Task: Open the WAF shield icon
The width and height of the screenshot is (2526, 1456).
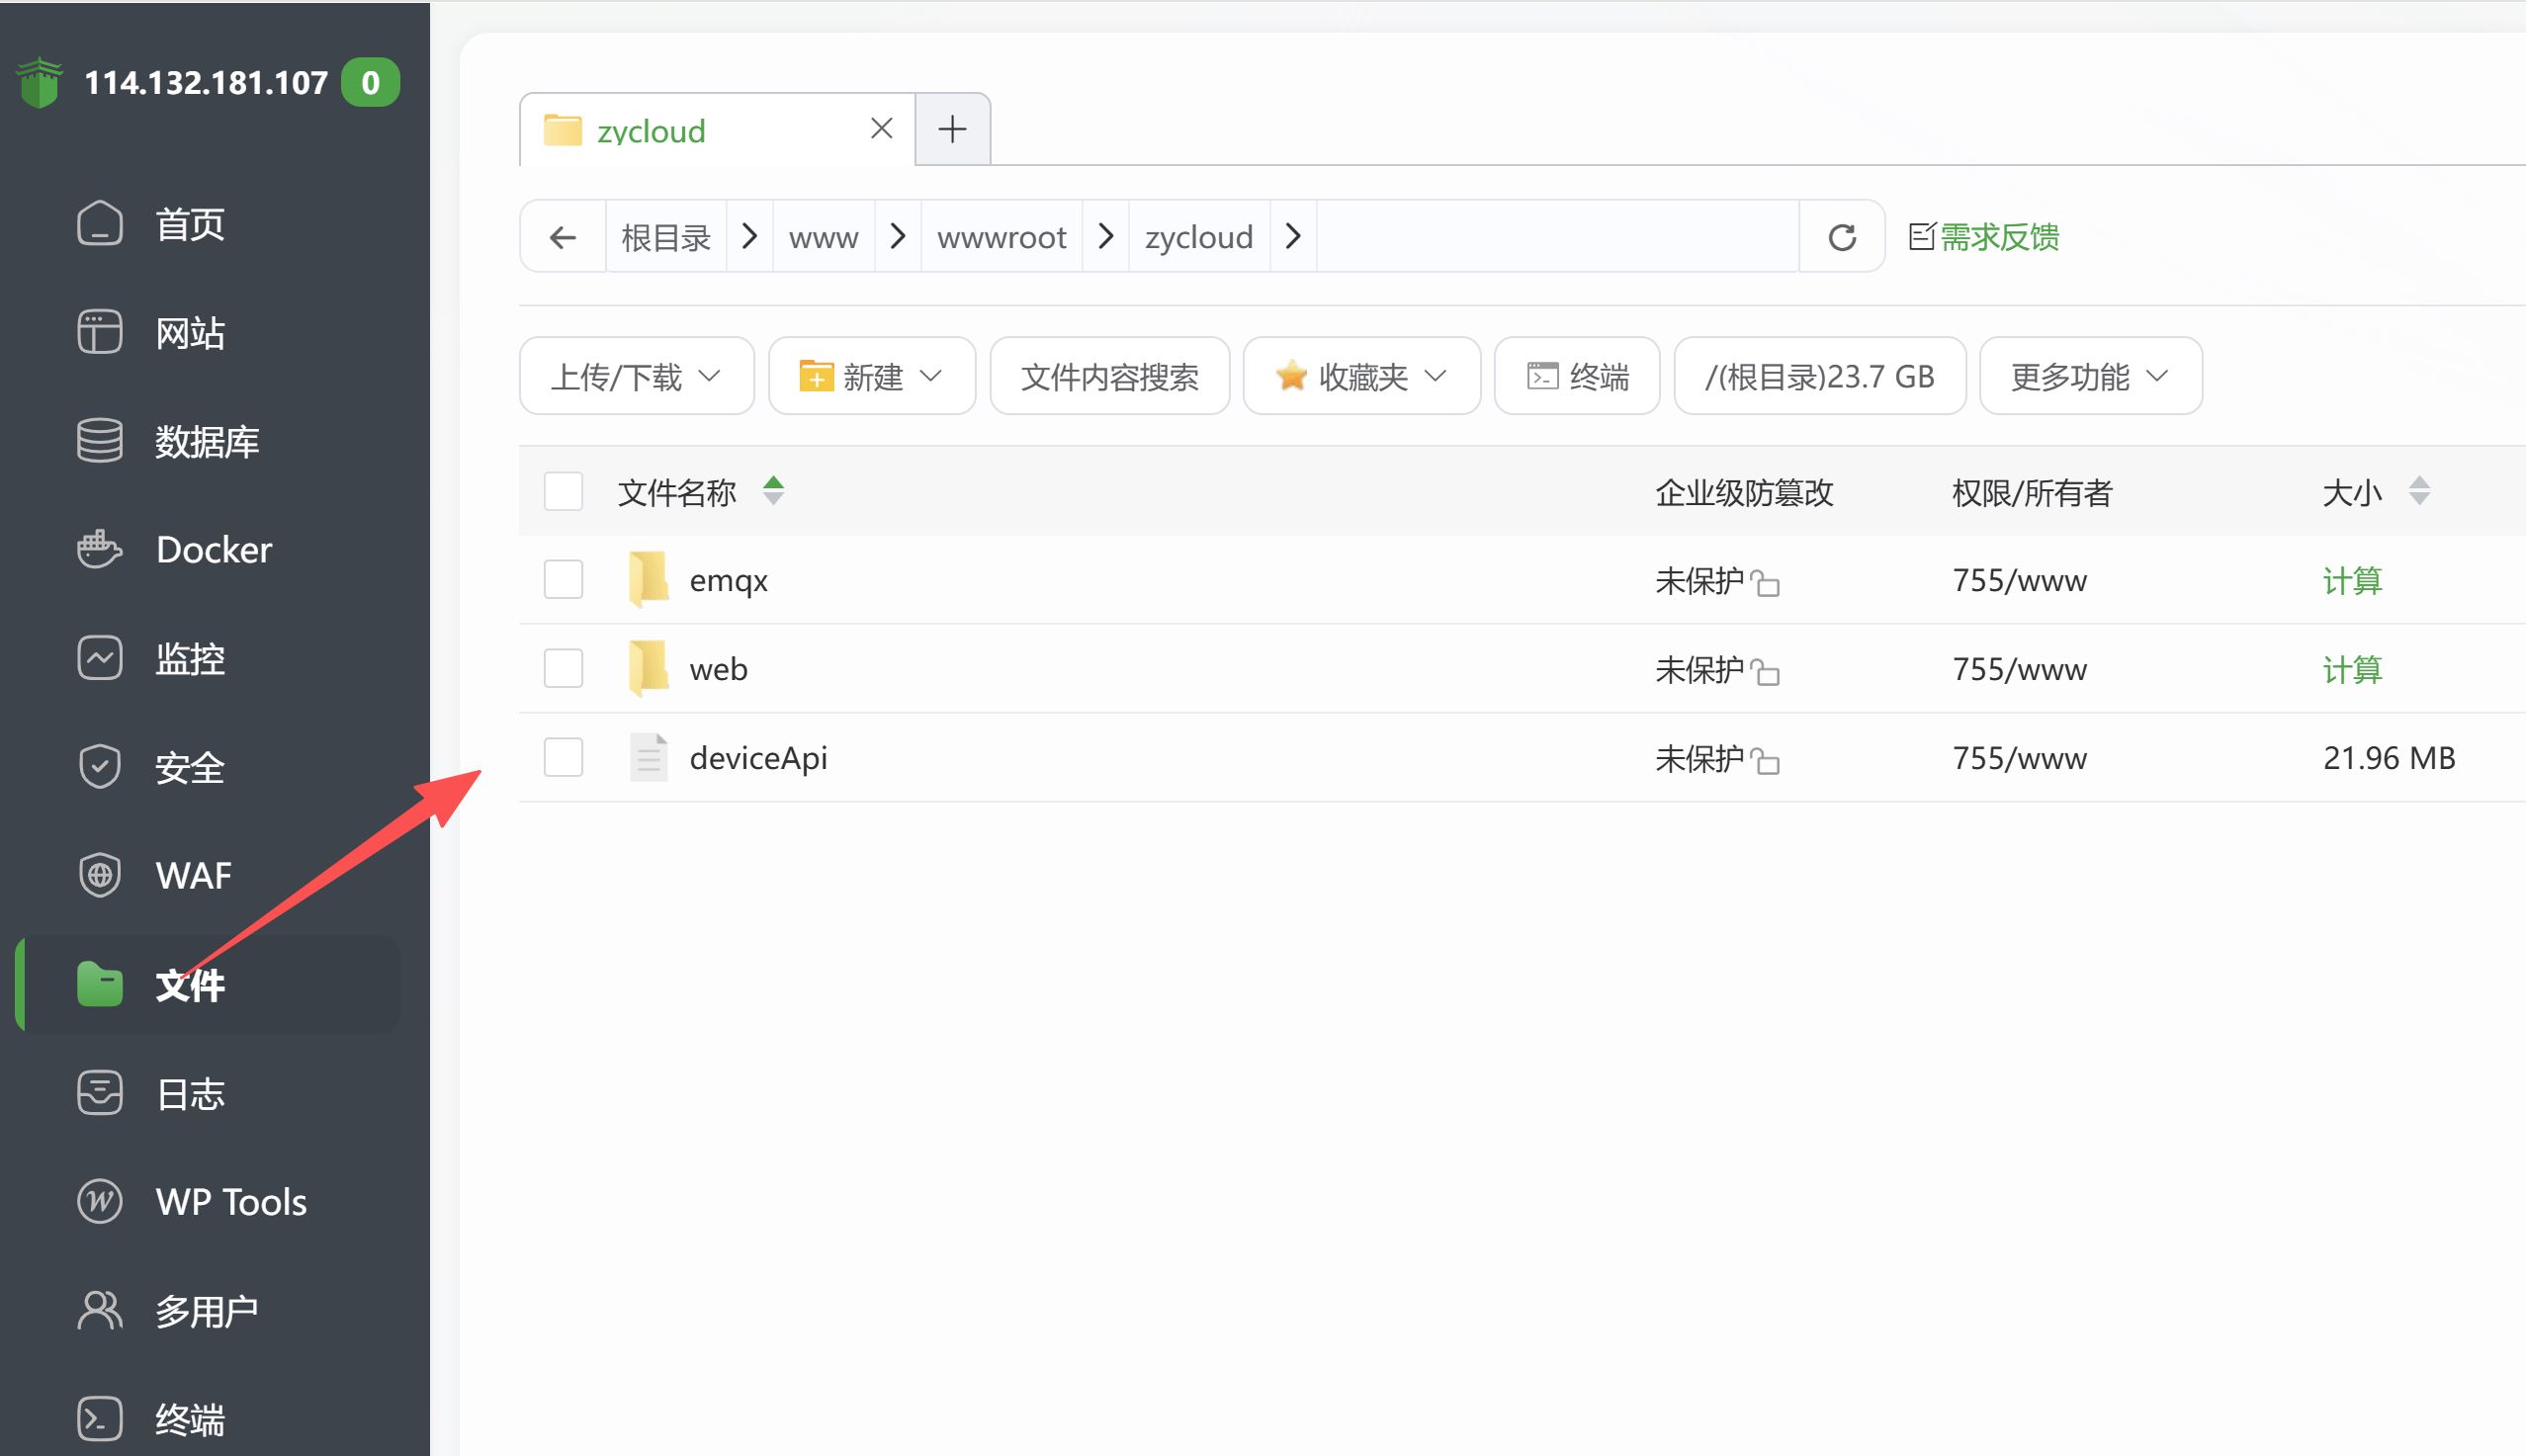Action: click(99, 875)
